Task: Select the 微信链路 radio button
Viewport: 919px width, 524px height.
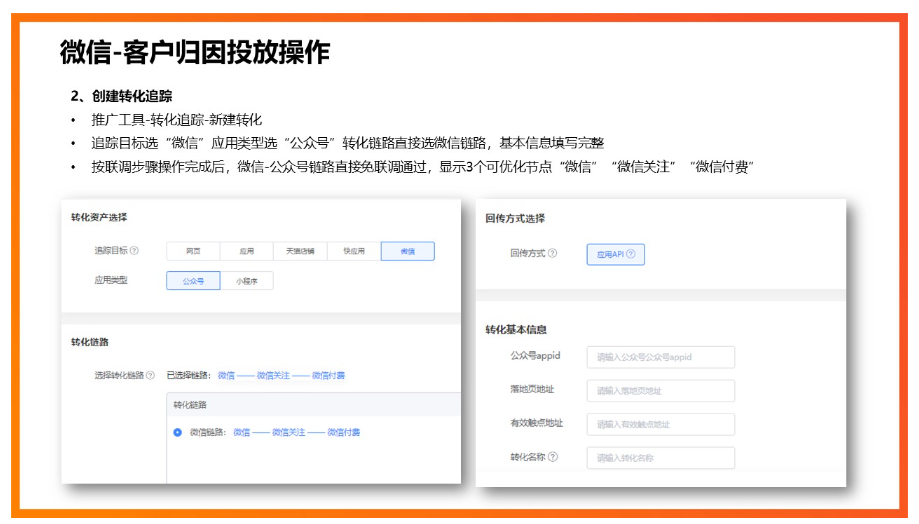Action: (178, 433)
